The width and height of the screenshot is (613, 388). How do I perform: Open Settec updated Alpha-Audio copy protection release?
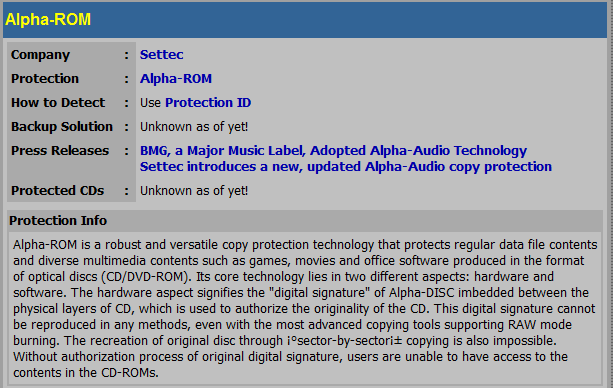click(346, 167)
